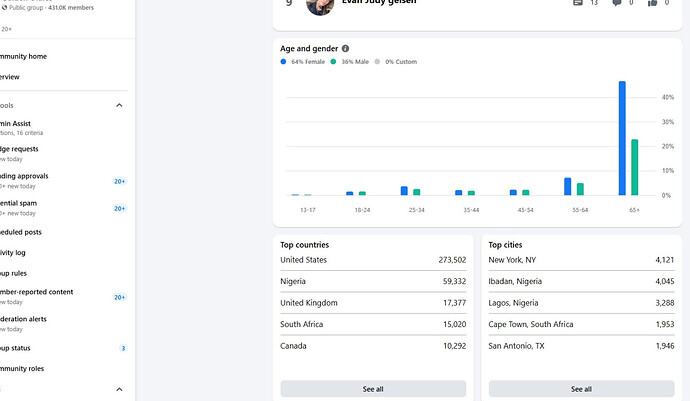This screenshot has height=401, width=690.
Task: Collapse the bottom sidebar section chevron
Action: pyautogui.click(x=119, y=389)
